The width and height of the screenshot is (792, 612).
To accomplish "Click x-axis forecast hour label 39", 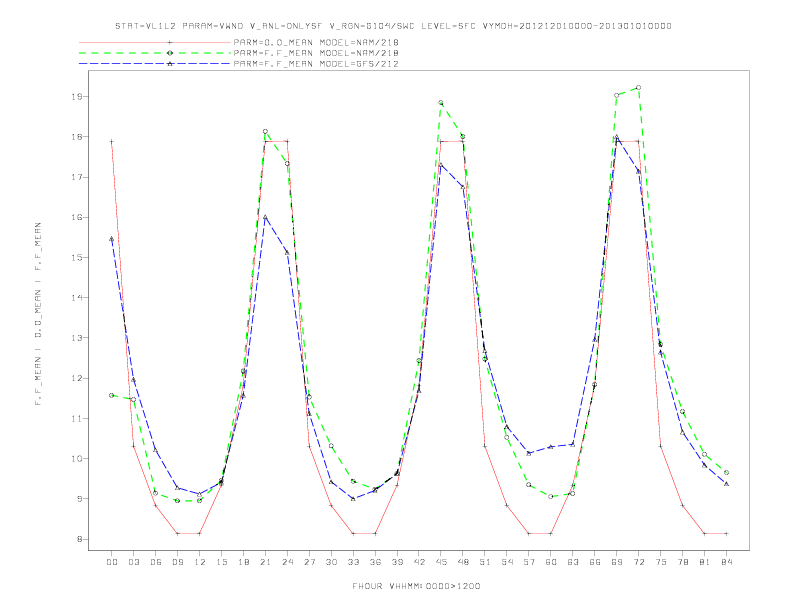I will point(397,562).
